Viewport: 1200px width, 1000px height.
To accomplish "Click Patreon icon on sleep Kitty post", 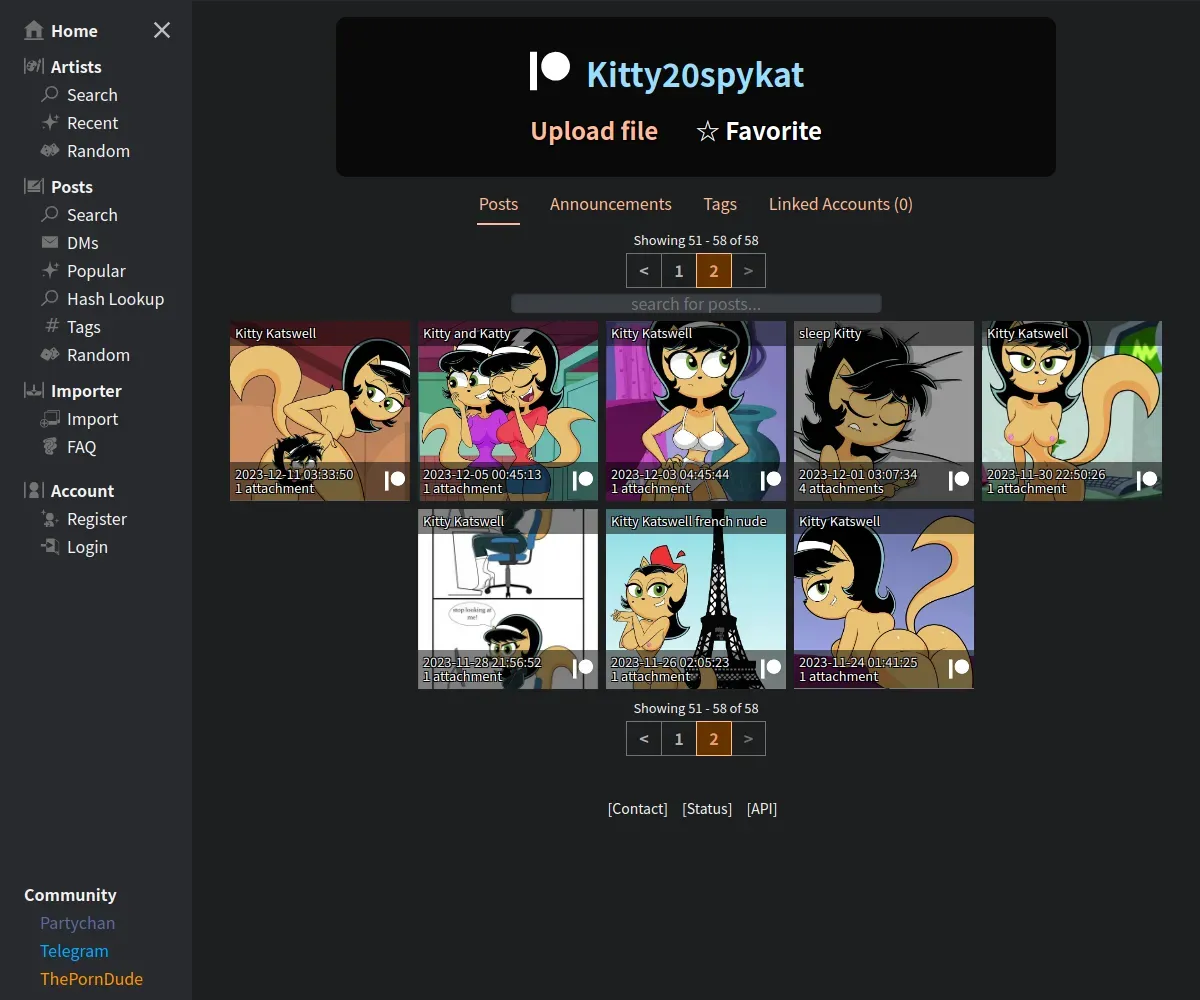I will click(959, 480).
